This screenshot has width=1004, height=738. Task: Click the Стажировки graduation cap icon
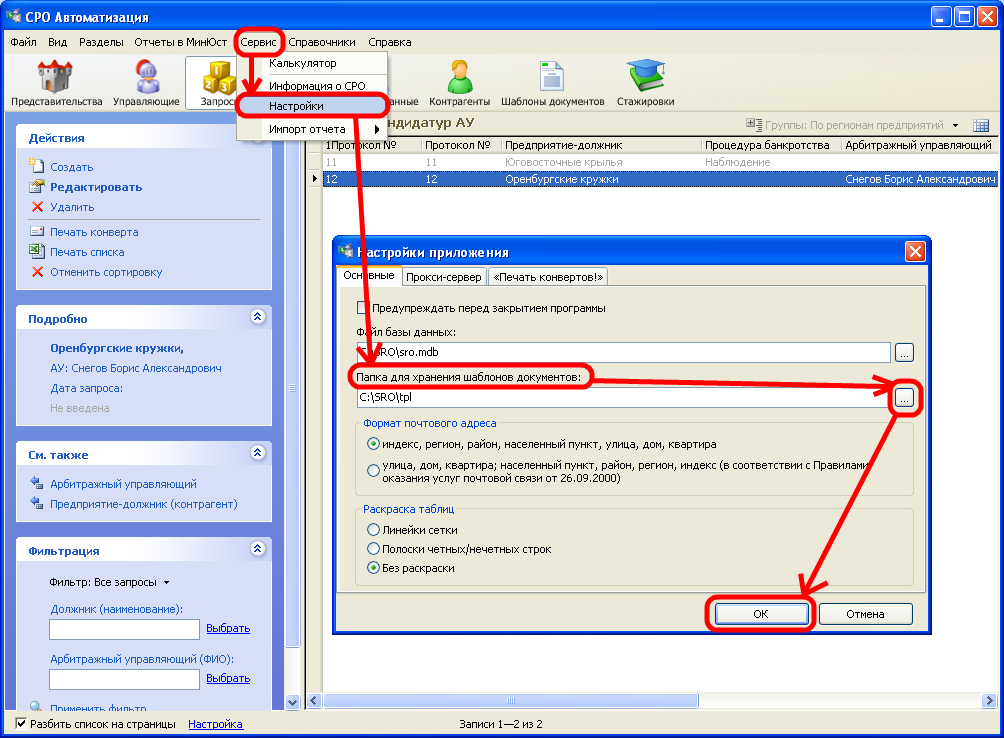645,82
